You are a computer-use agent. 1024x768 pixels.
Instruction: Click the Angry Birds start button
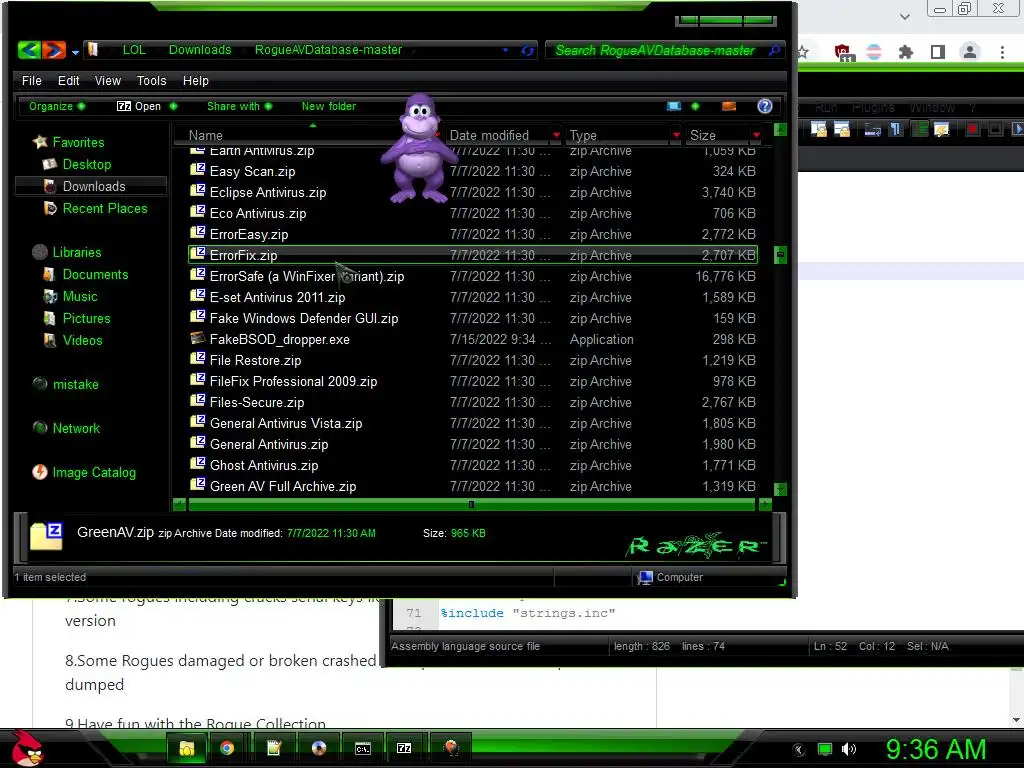click(27, 748)
